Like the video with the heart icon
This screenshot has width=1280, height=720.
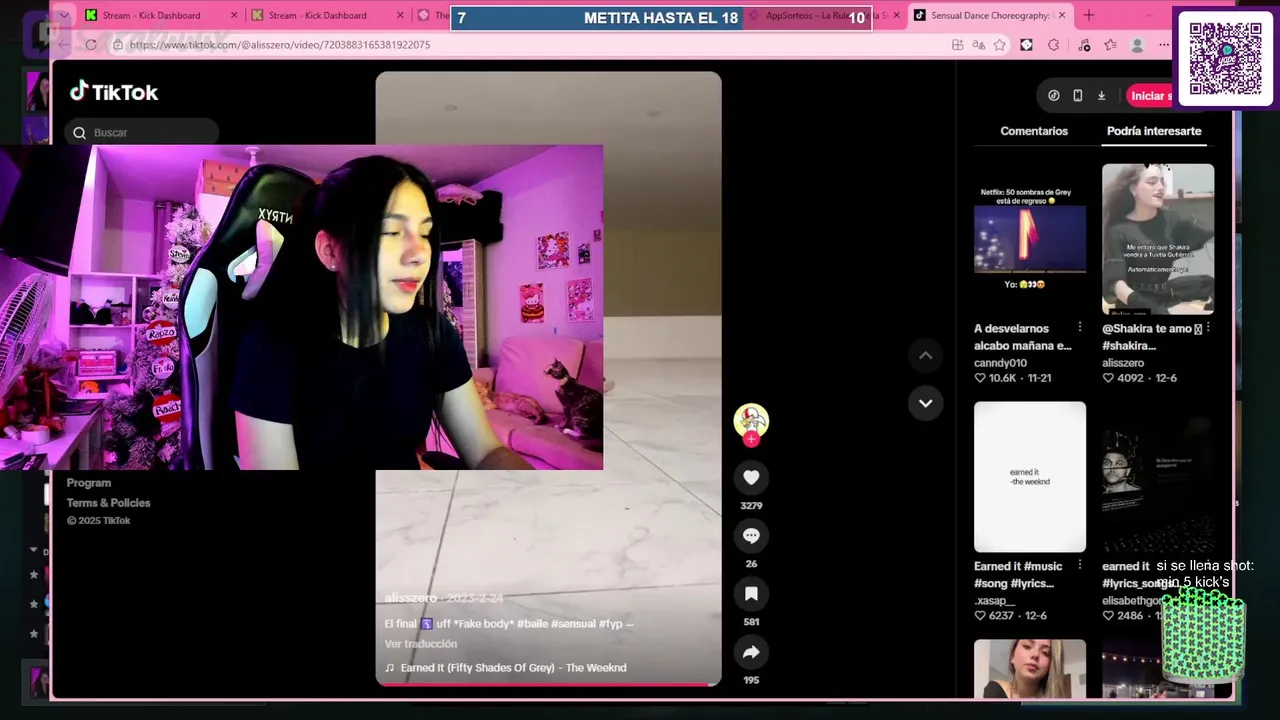[751, 478]
